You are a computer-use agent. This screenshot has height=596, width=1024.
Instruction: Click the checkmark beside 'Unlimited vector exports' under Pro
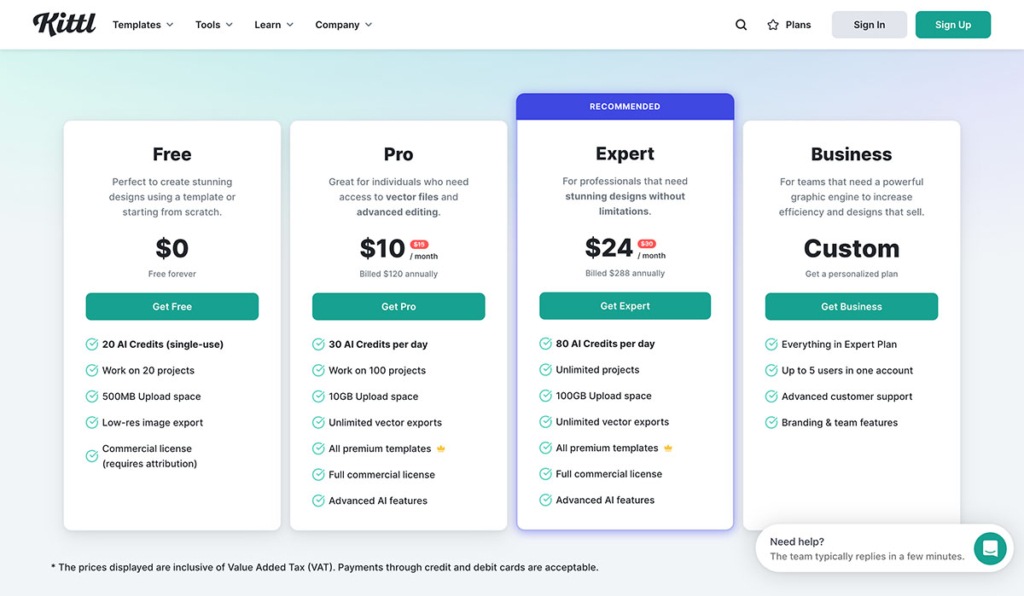(x=320, y=421)
